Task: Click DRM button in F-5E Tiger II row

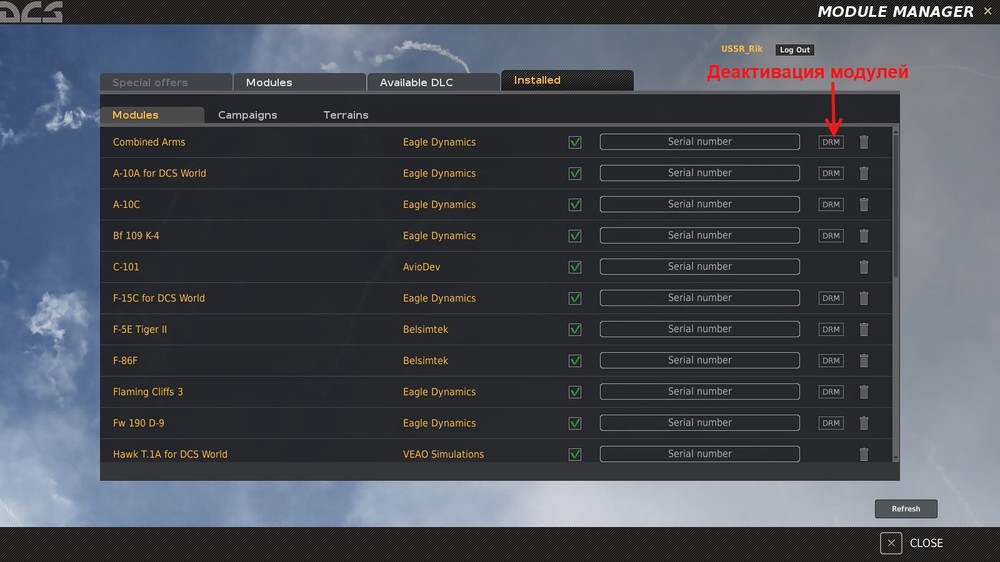Action: 831,329
